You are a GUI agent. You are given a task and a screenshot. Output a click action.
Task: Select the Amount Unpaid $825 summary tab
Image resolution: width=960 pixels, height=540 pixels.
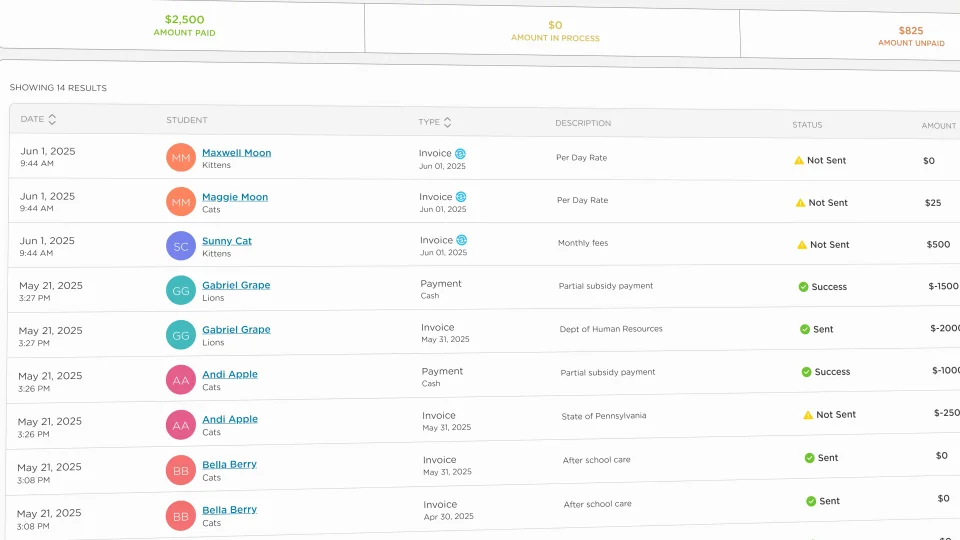point(909,36)
